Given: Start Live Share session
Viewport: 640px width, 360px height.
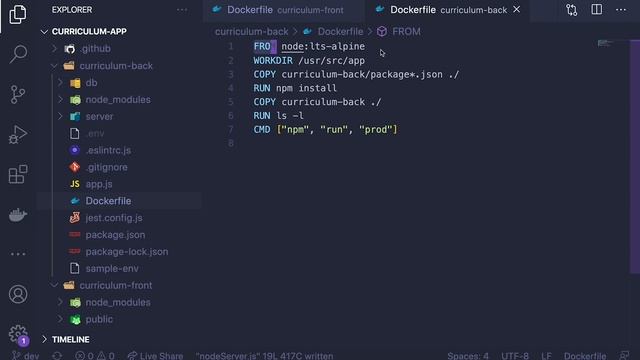Looking at the screenshot, I should tap(156, 356).
